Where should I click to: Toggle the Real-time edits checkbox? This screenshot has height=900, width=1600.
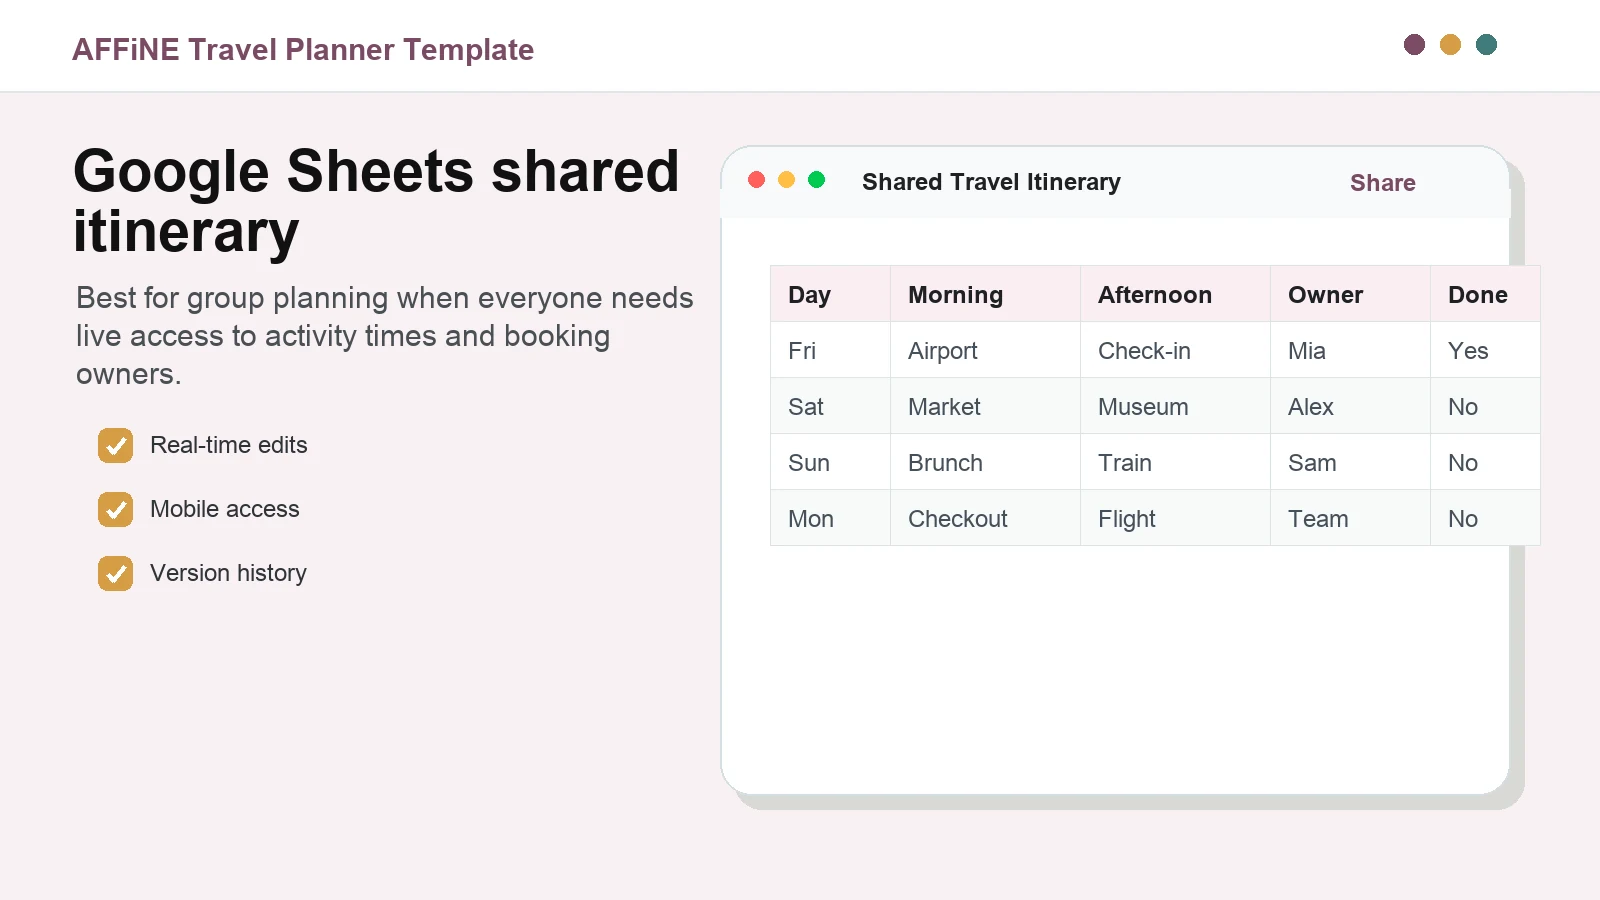(115, 446)
